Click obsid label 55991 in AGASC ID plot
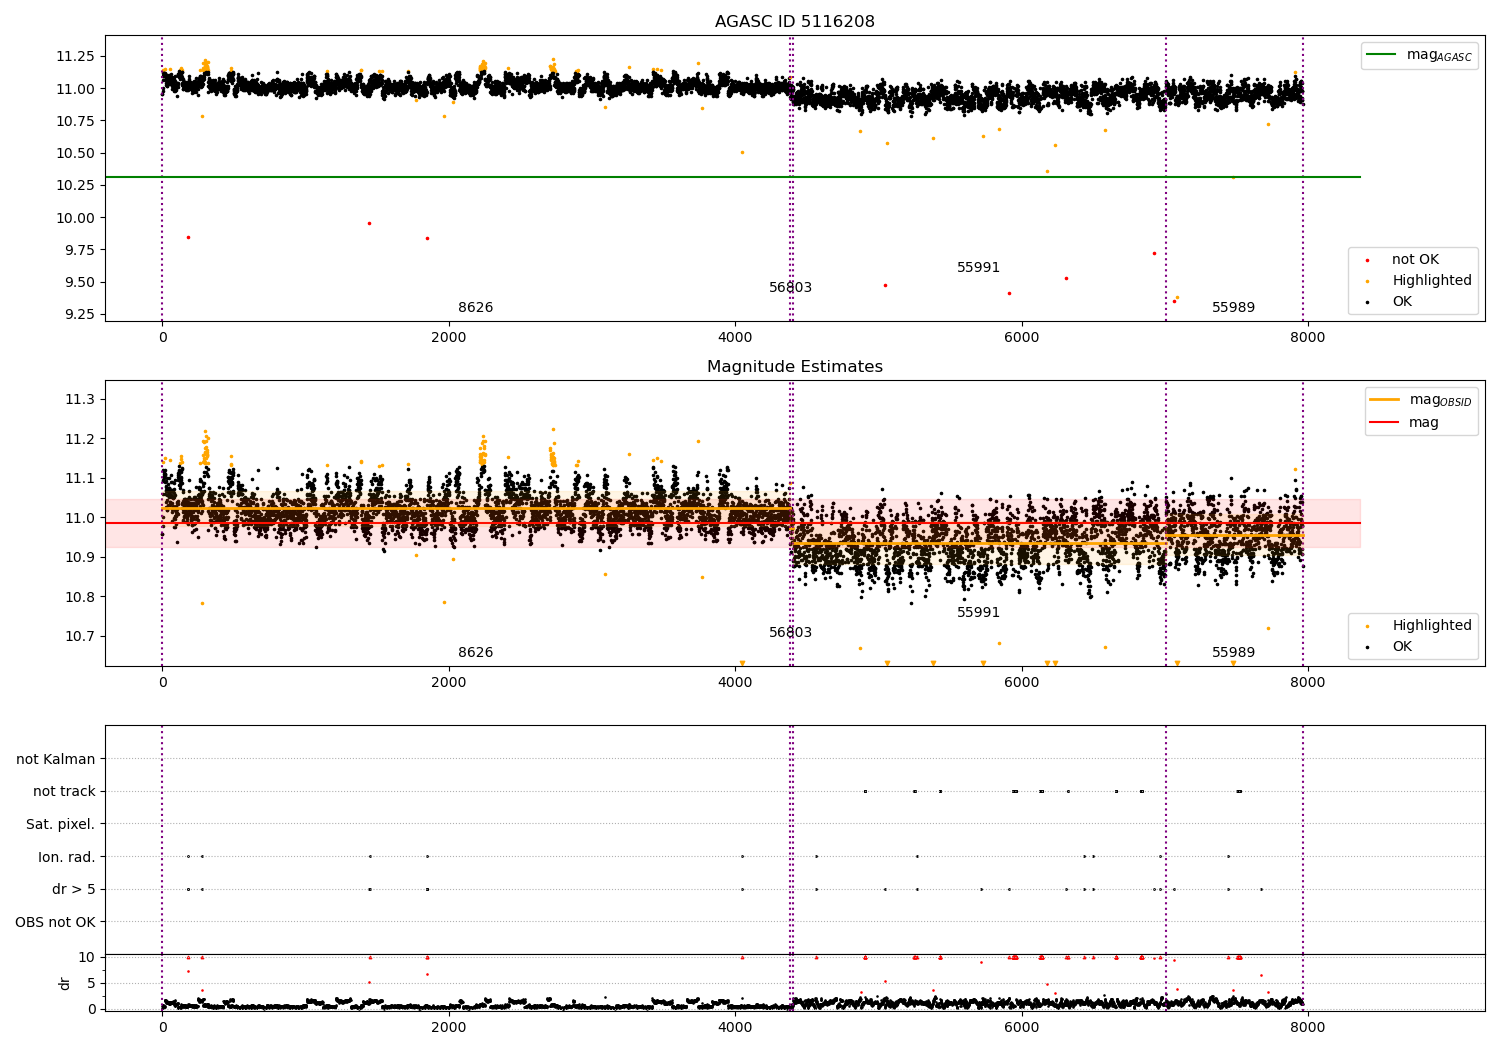Image resolution: width=1500 pixels, height=1050 pixels. click(978, 267)
